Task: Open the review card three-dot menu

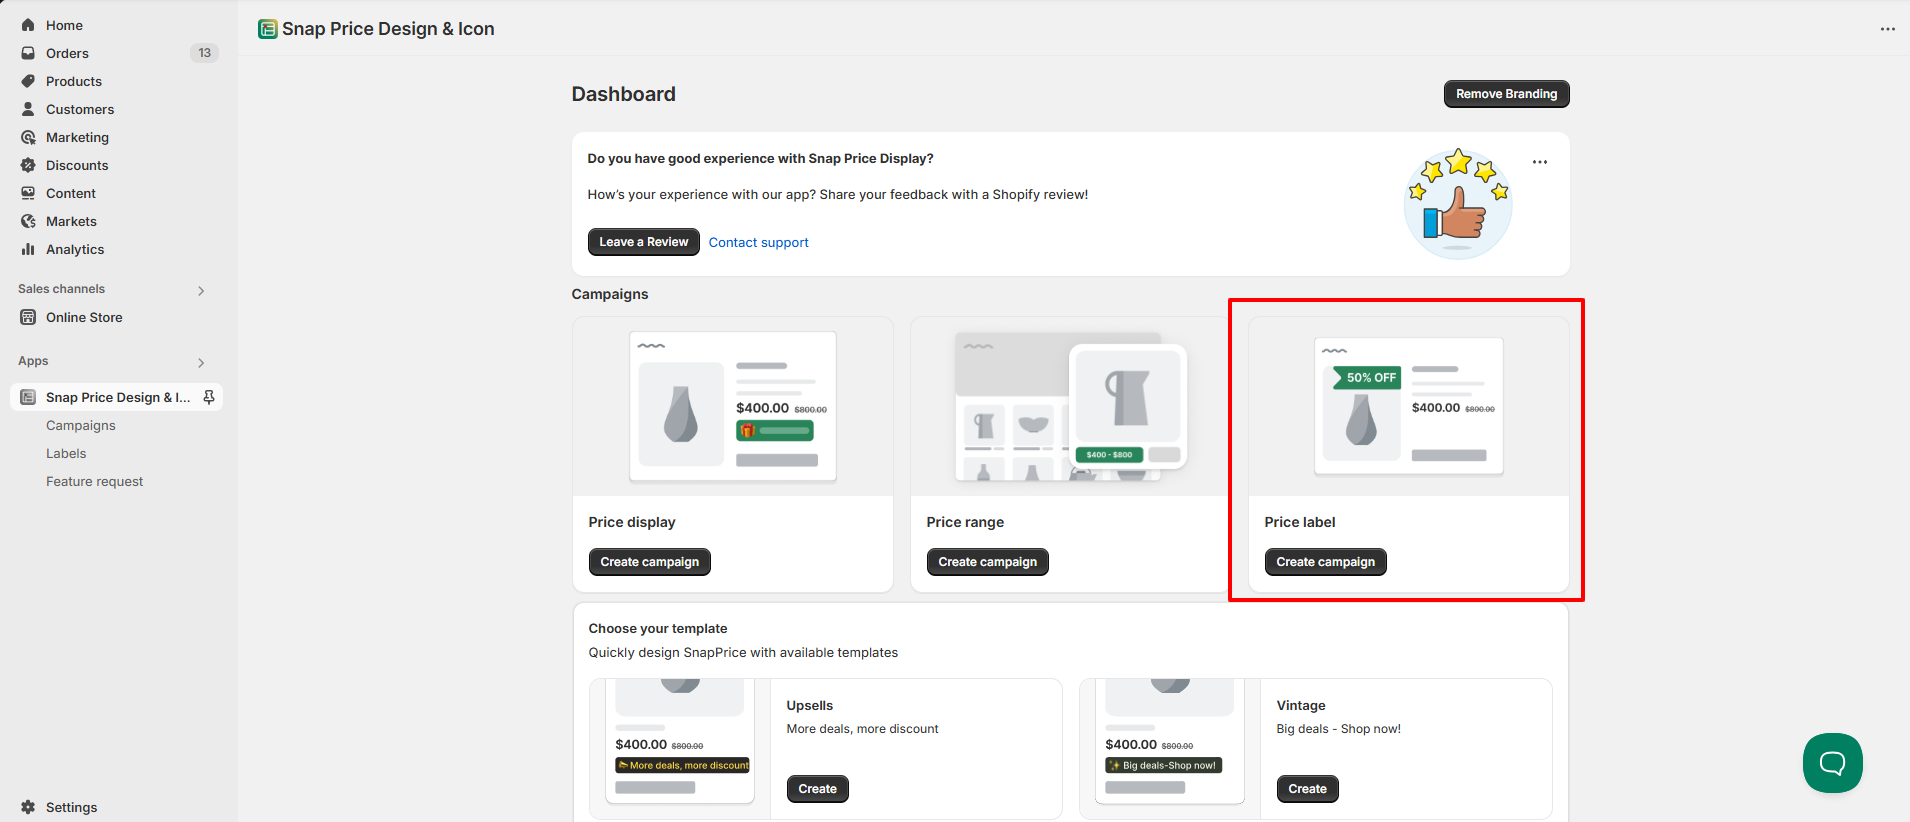Action: click(1540, 162)
